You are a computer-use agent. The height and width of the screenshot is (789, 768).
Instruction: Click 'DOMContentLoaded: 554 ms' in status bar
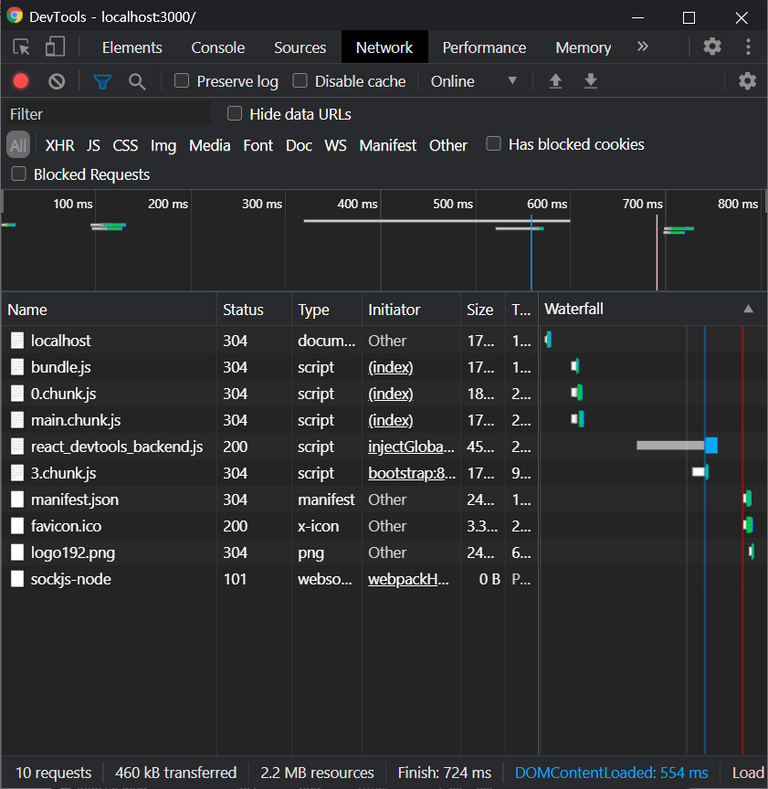click(611, 772)
